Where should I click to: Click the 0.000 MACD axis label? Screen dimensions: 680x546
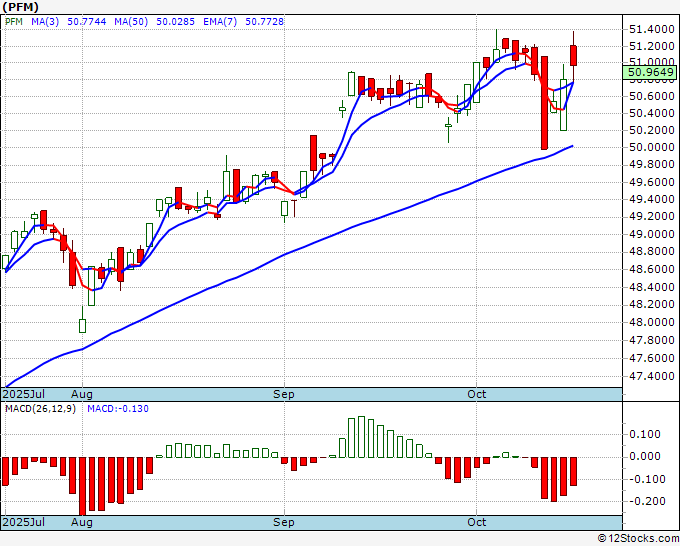pyautogui.click(x=644, y=456)
